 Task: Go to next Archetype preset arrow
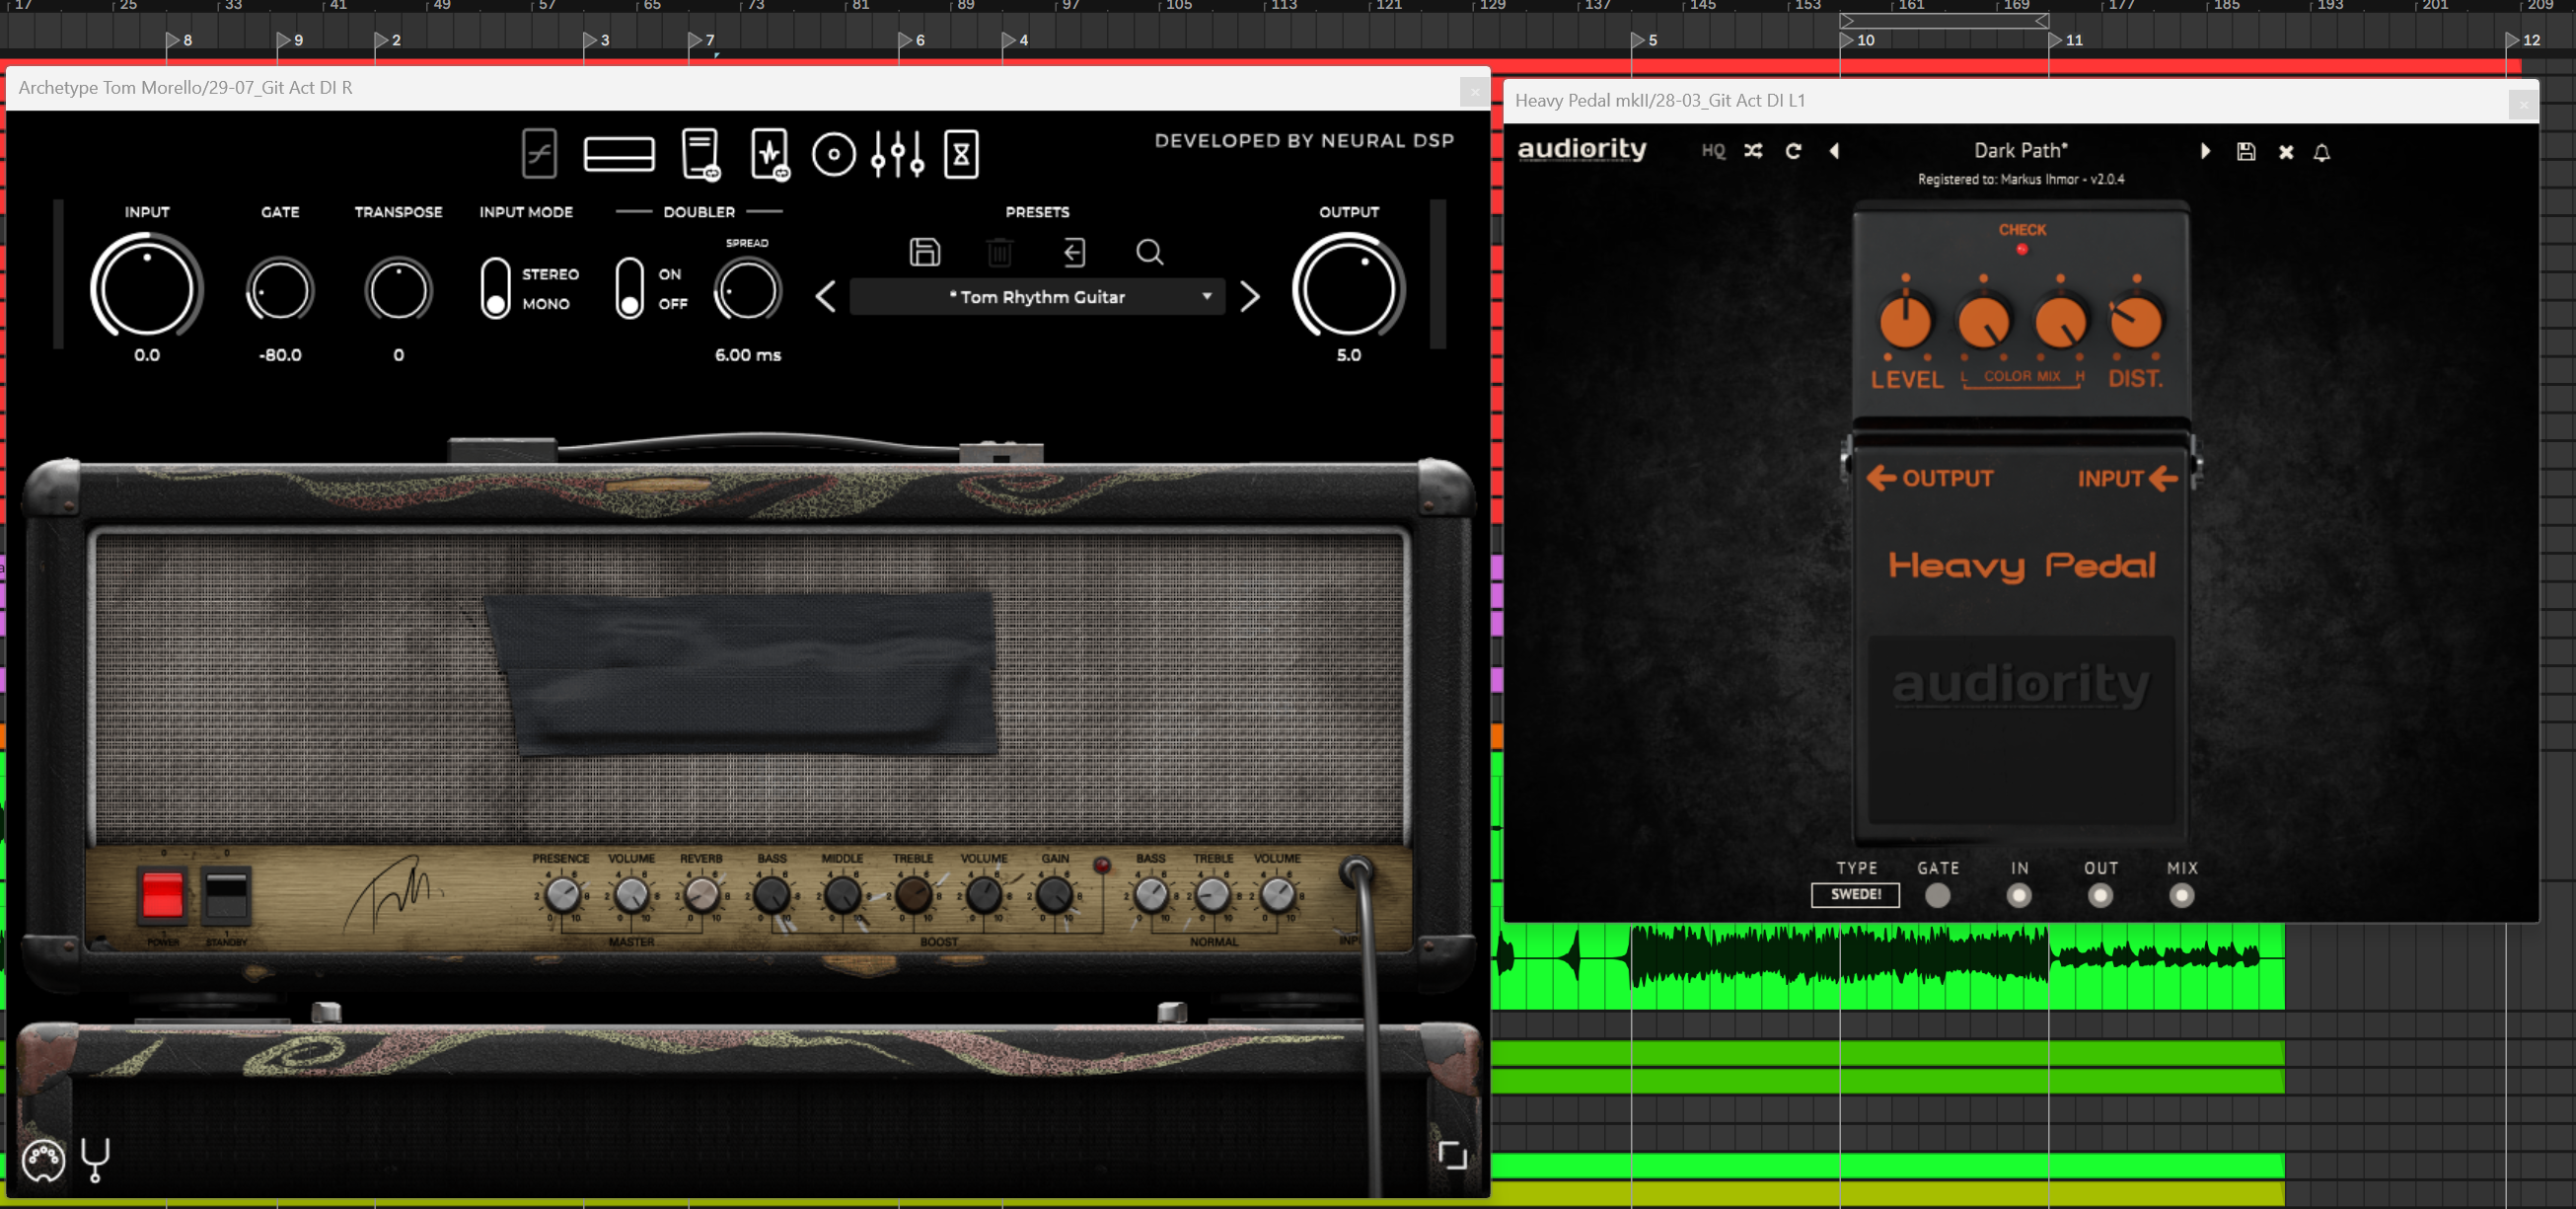[1249, 297]
